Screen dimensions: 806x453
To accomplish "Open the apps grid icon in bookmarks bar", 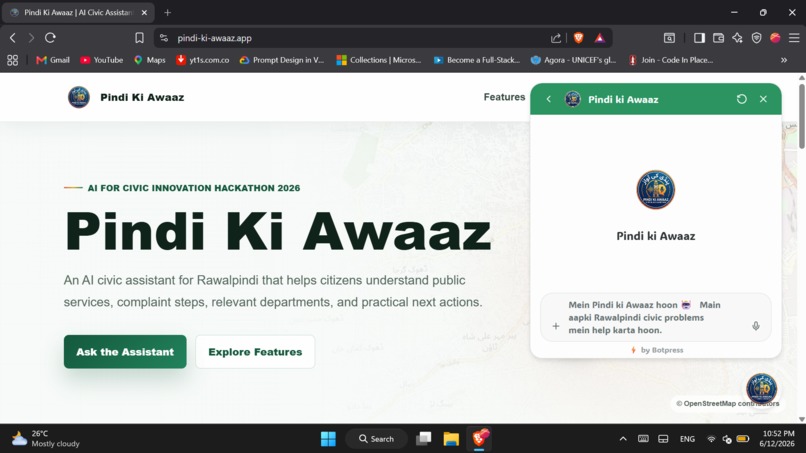I will click(13, 60).
